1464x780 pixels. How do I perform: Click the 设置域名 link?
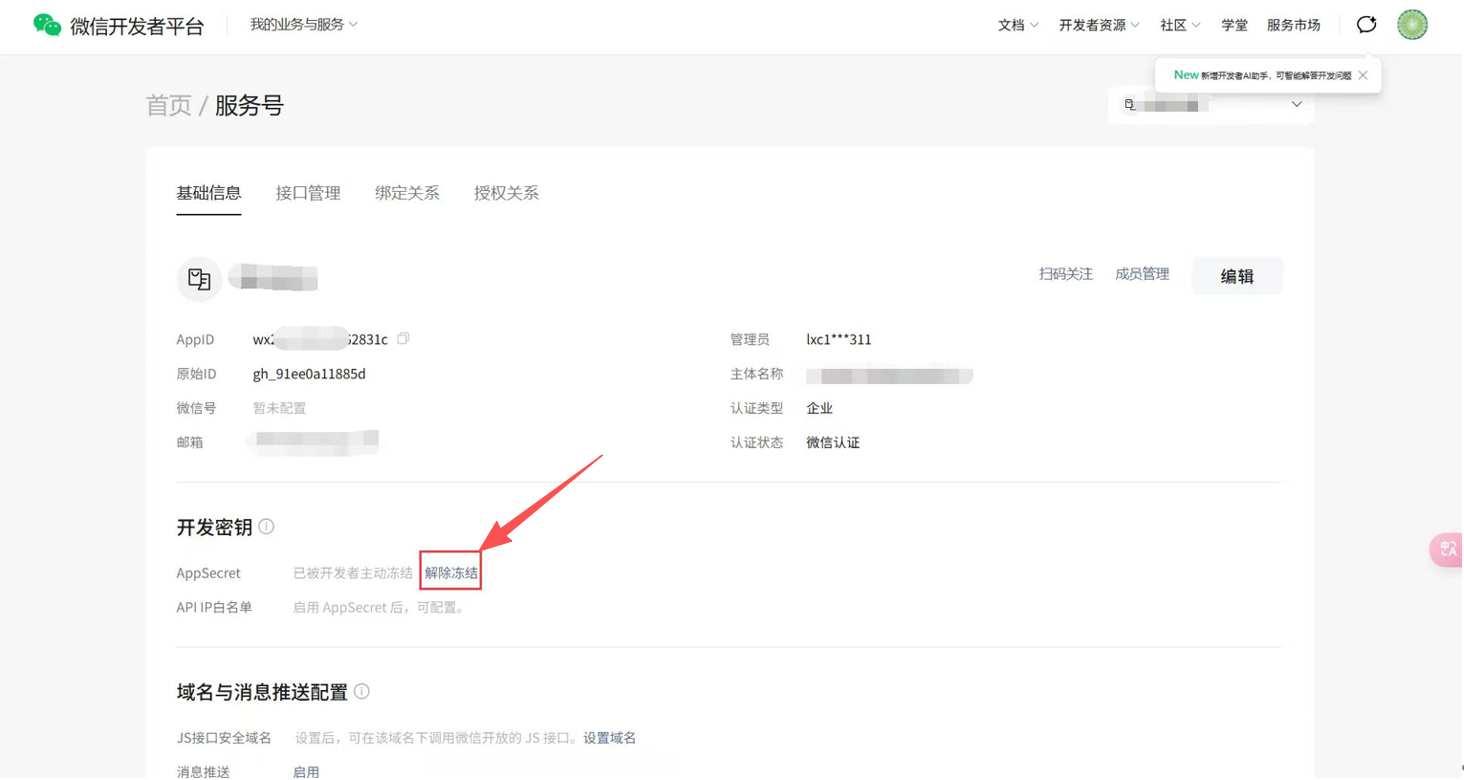(x=610, y=738)
